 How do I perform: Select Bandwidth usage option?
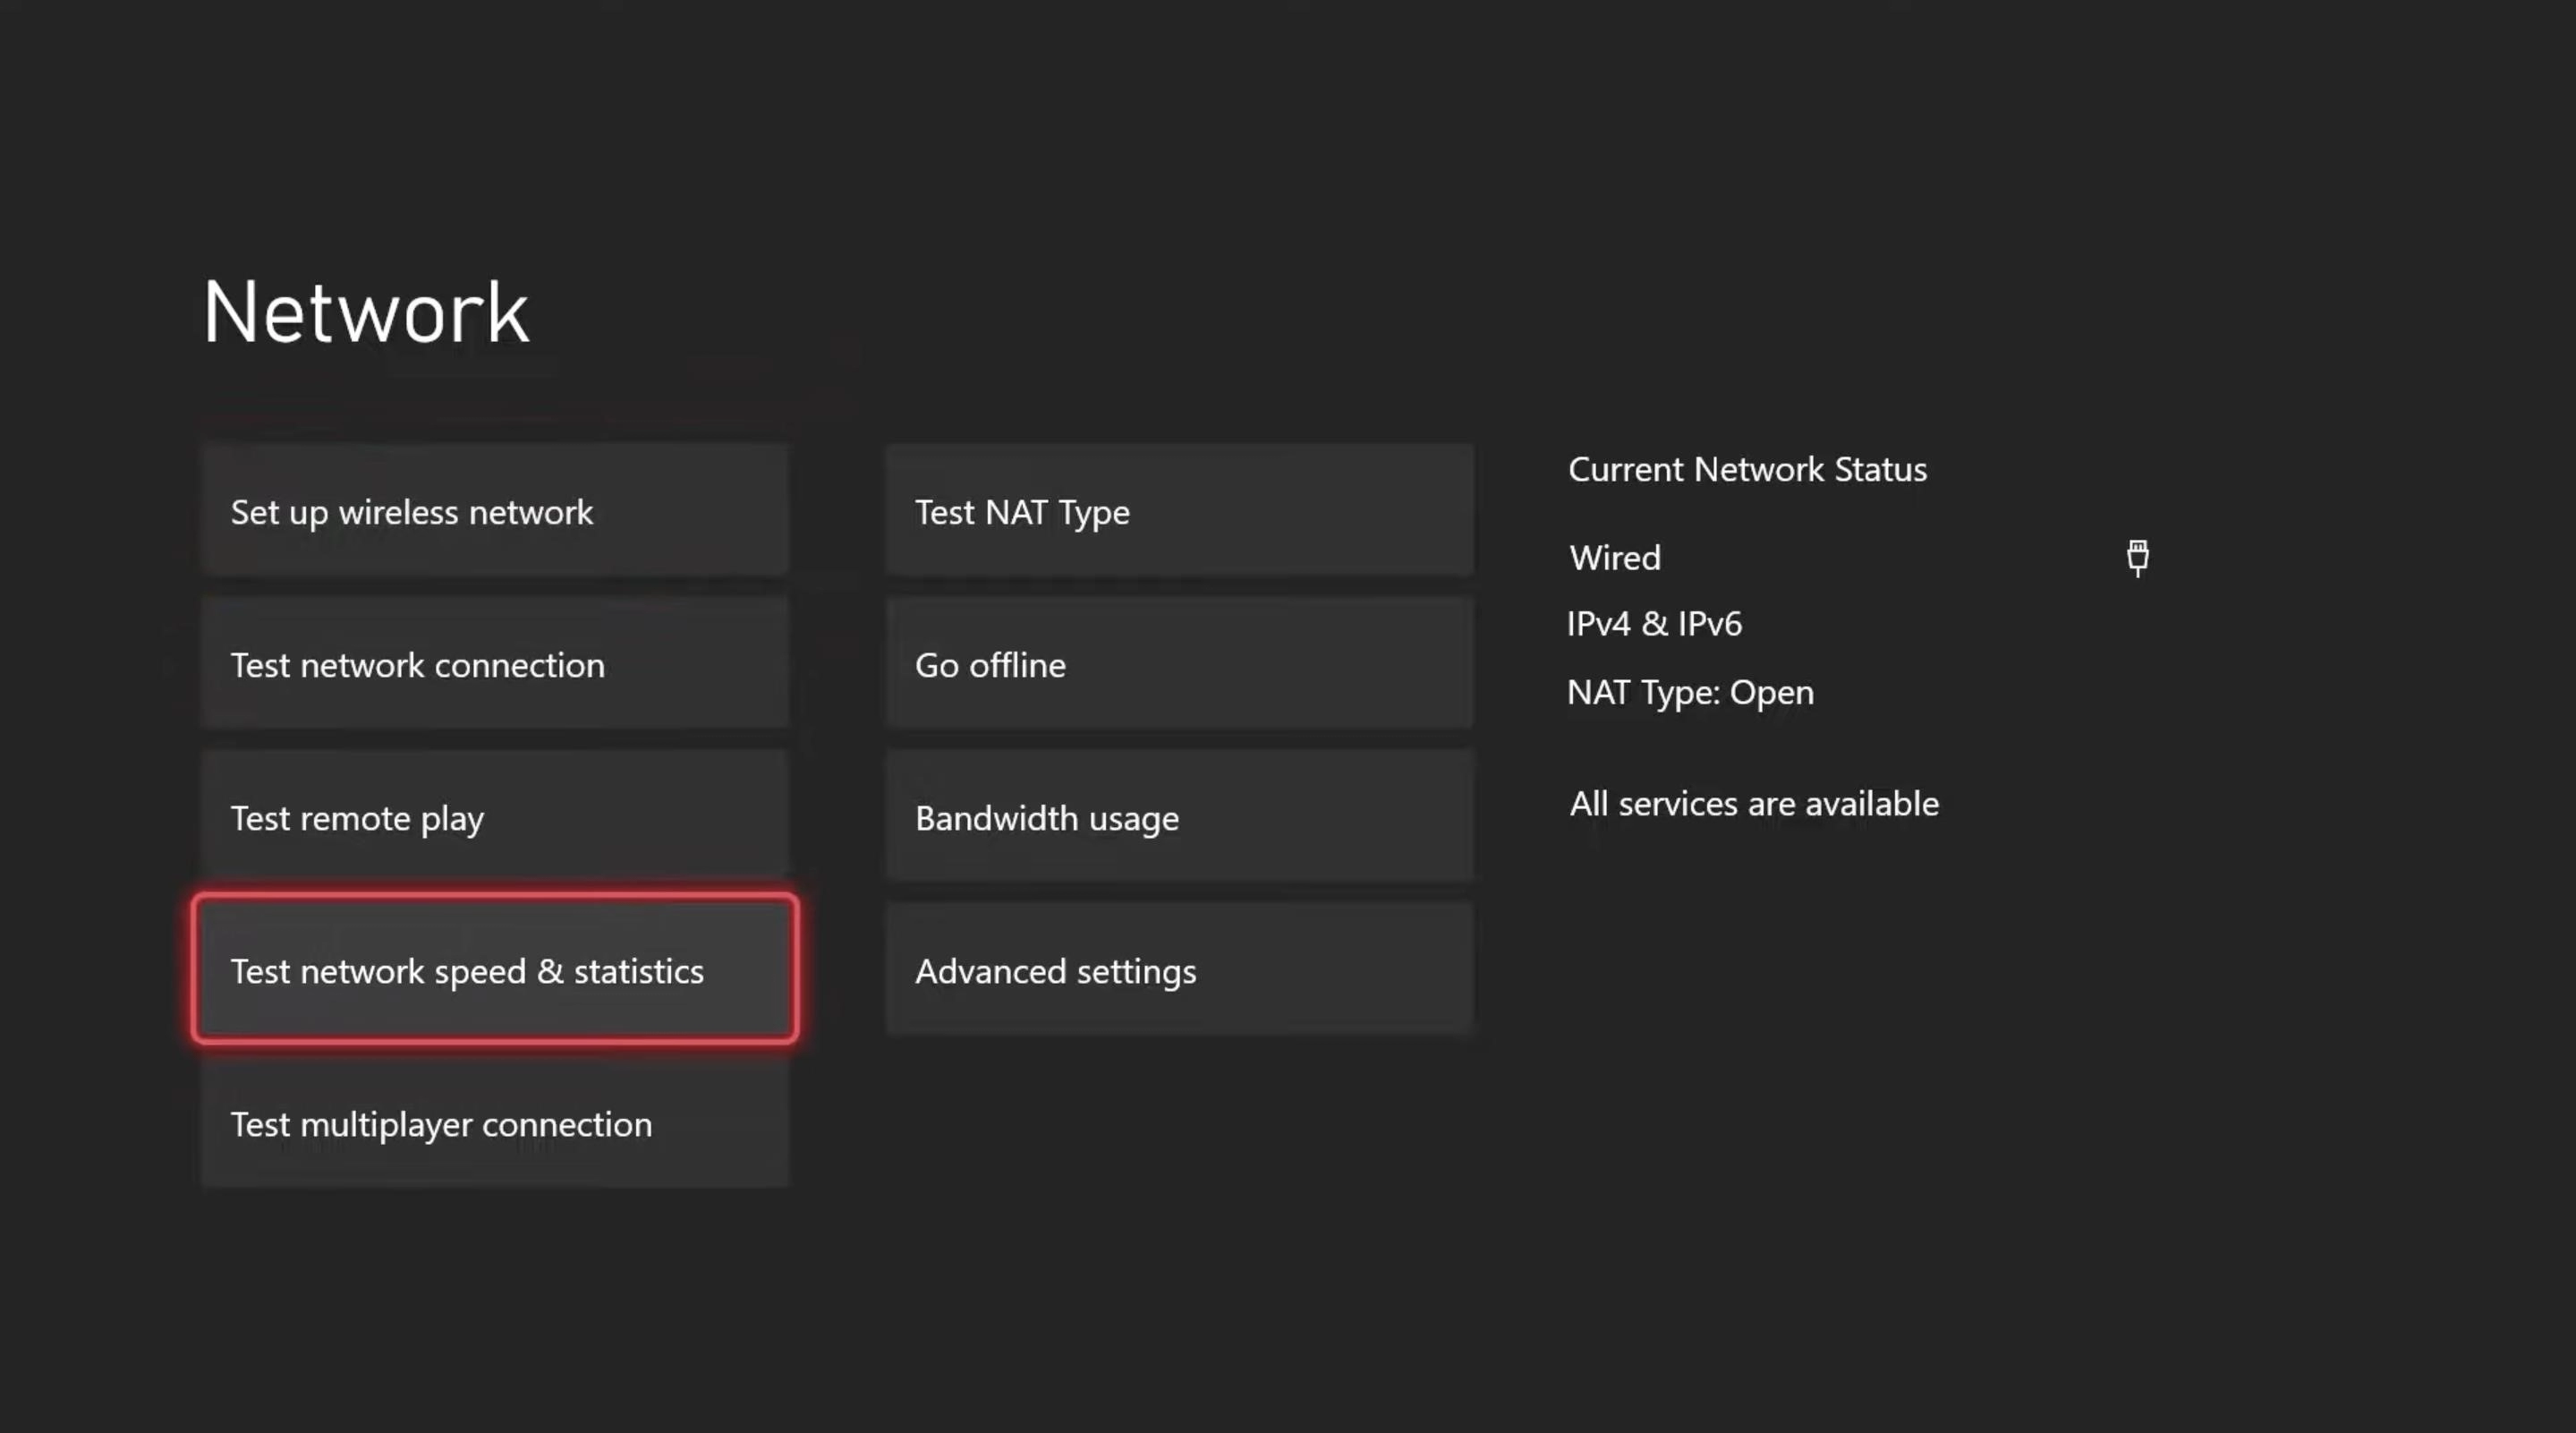pos(1177,815)
